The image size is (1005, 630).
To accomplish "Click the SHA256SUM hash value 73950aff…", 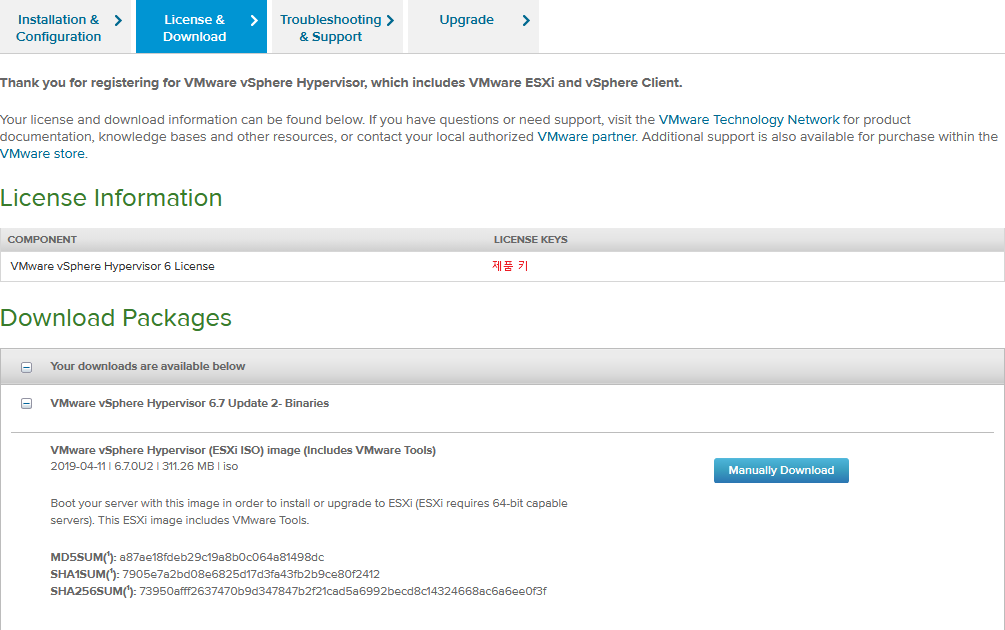I will click(x=343, y=591).
